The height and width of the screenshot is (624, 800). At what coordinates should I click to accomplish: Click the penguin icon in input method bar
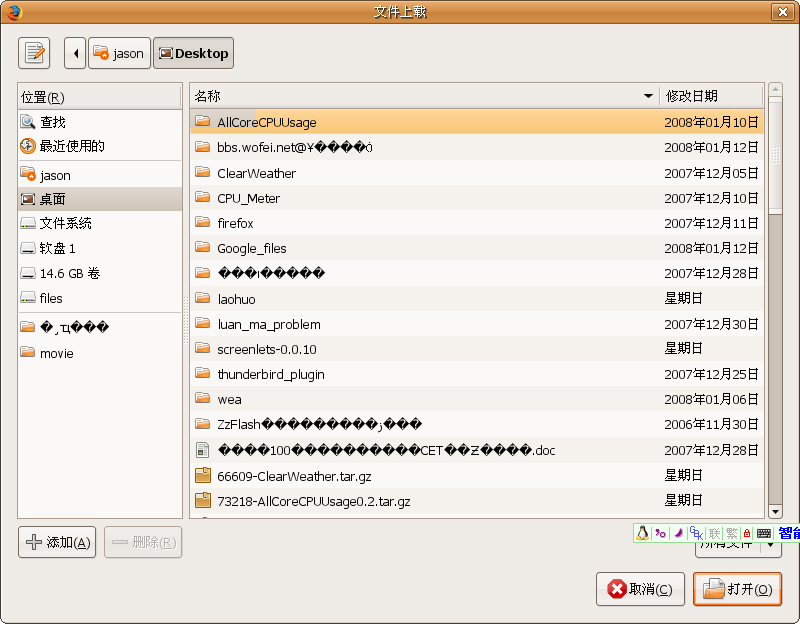click(x=642, y=533)
